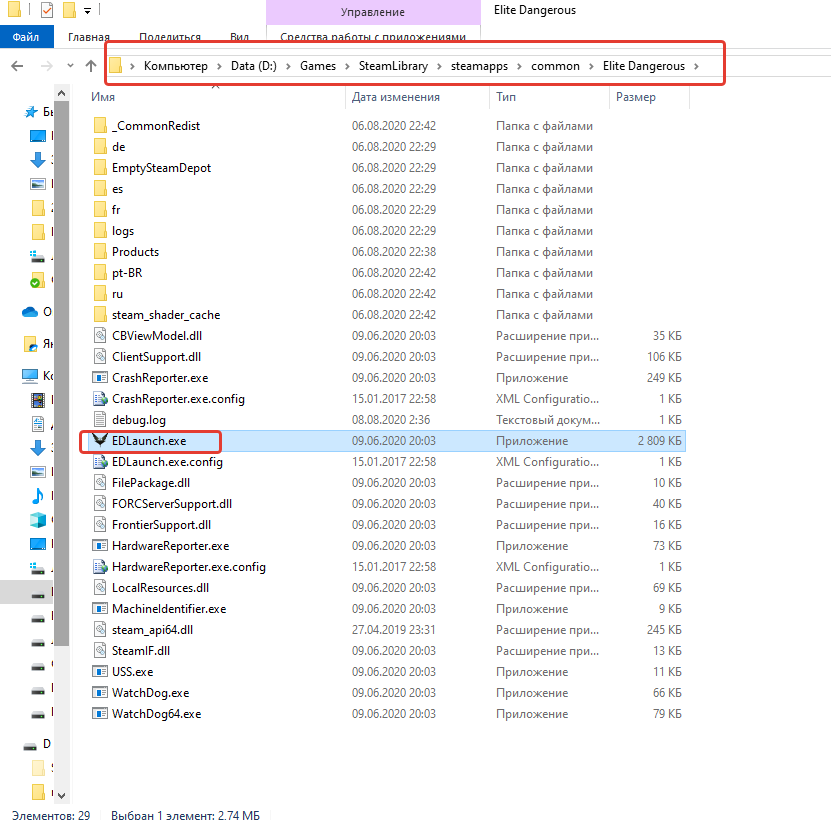Expand chevron after Компьютер in address bar
Viewport: 831px width, 820px height.
tap(219, 66)
